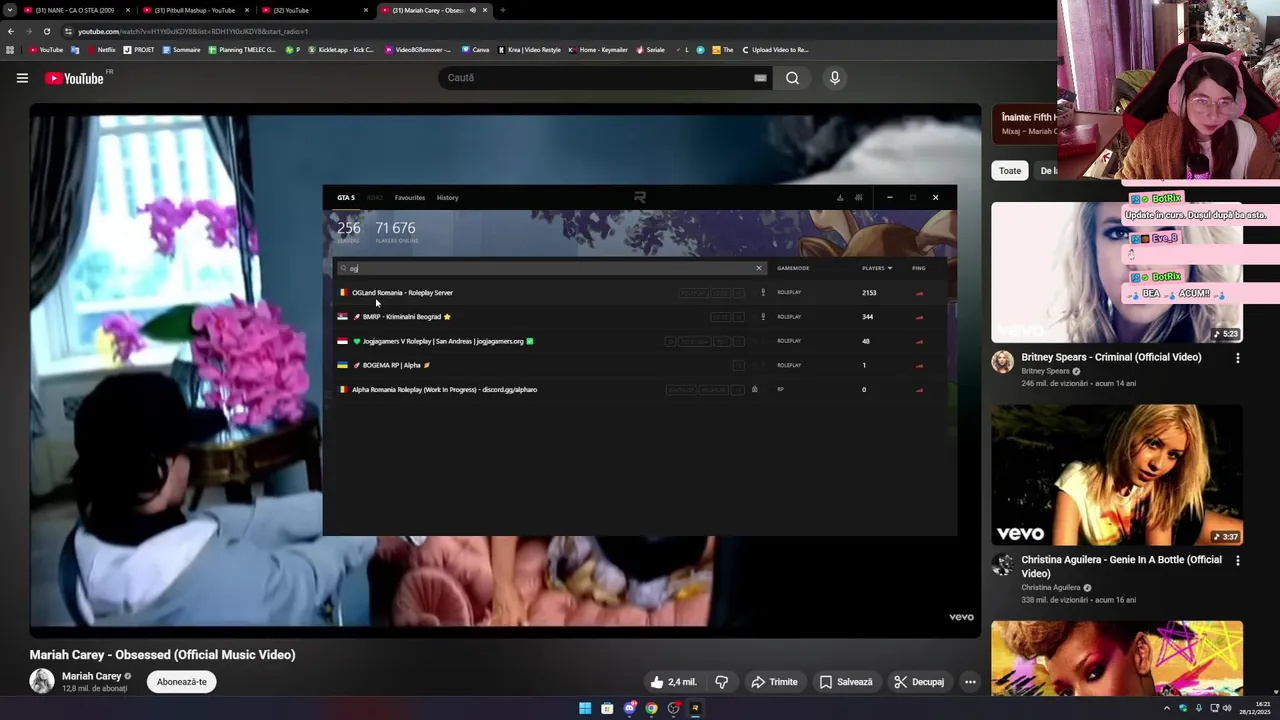Clip the video with Decupaj
The width and height of the screenshot is (1280, 720).
click(x=918, y=682)
